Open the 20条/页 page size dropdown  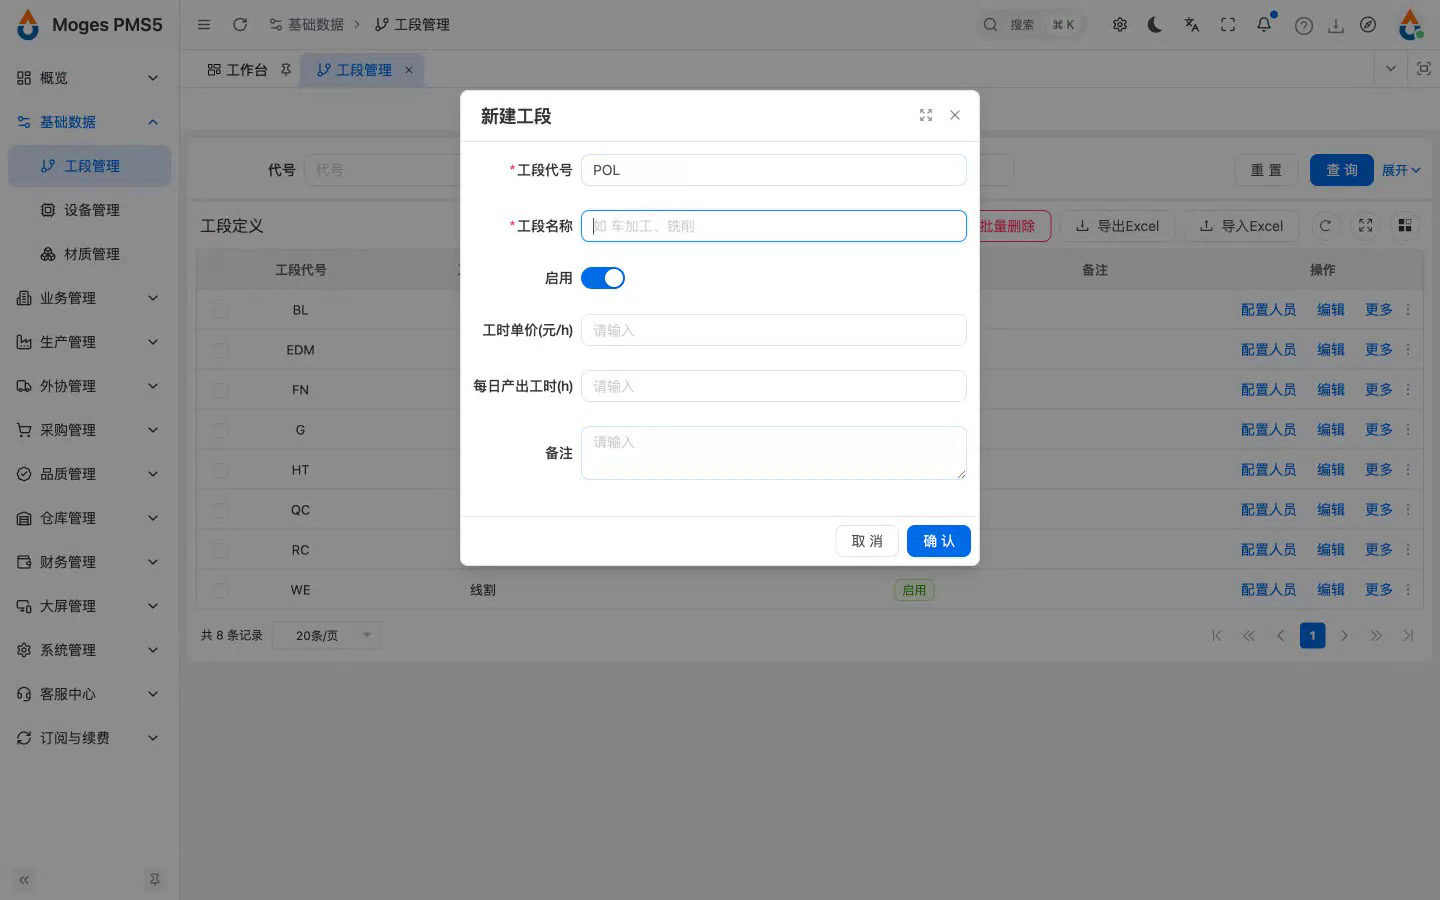coord(329,635)
